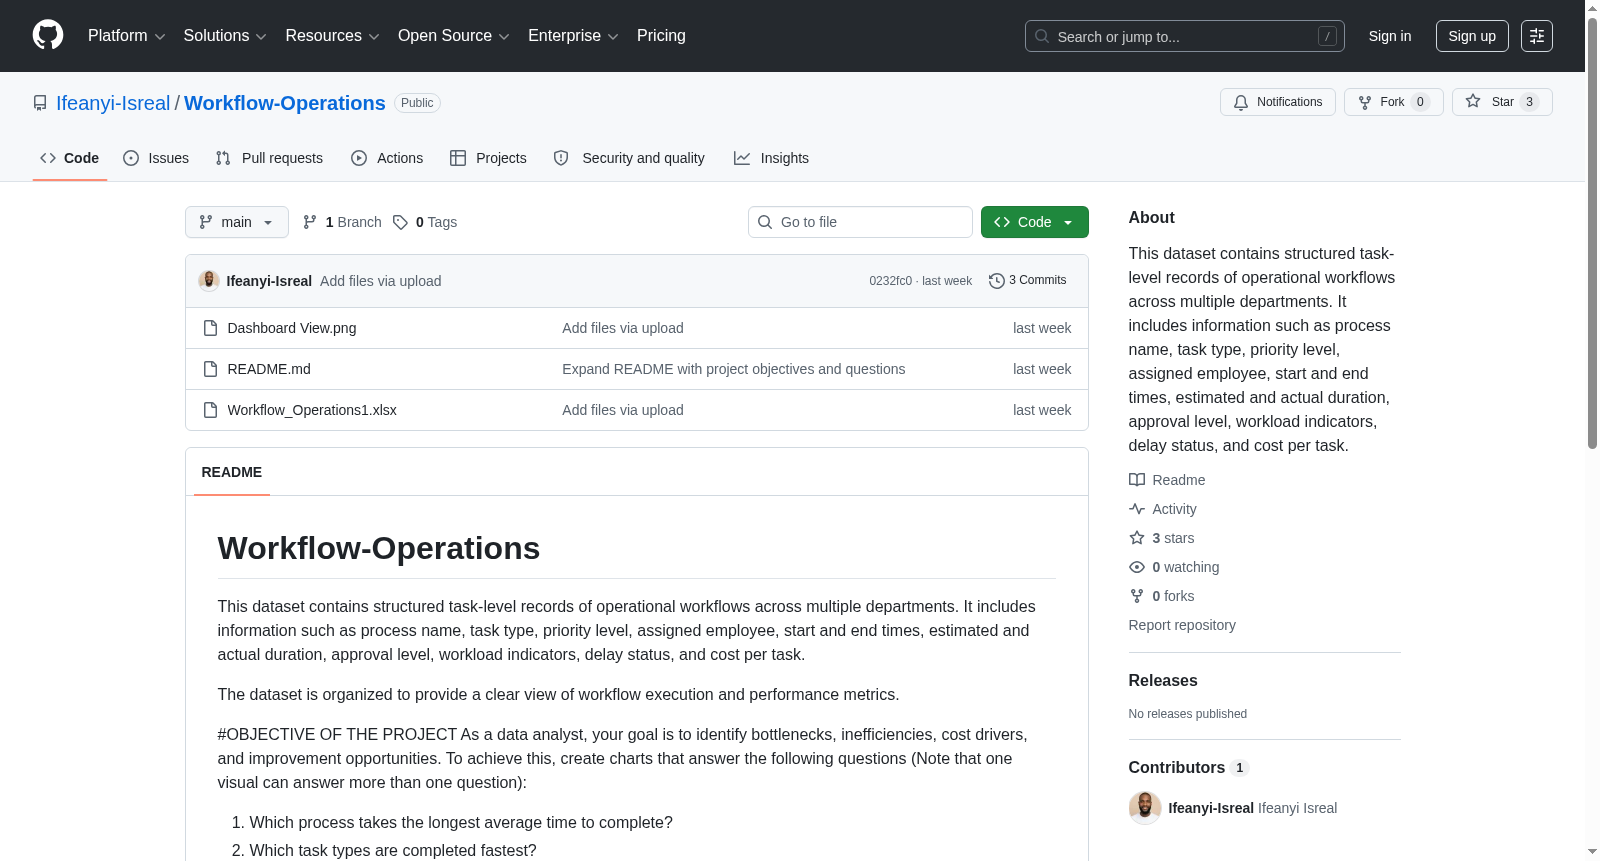Open the Workflow-Operations repository link
The width and height of the screenshot is (1600, 861).
285,103
